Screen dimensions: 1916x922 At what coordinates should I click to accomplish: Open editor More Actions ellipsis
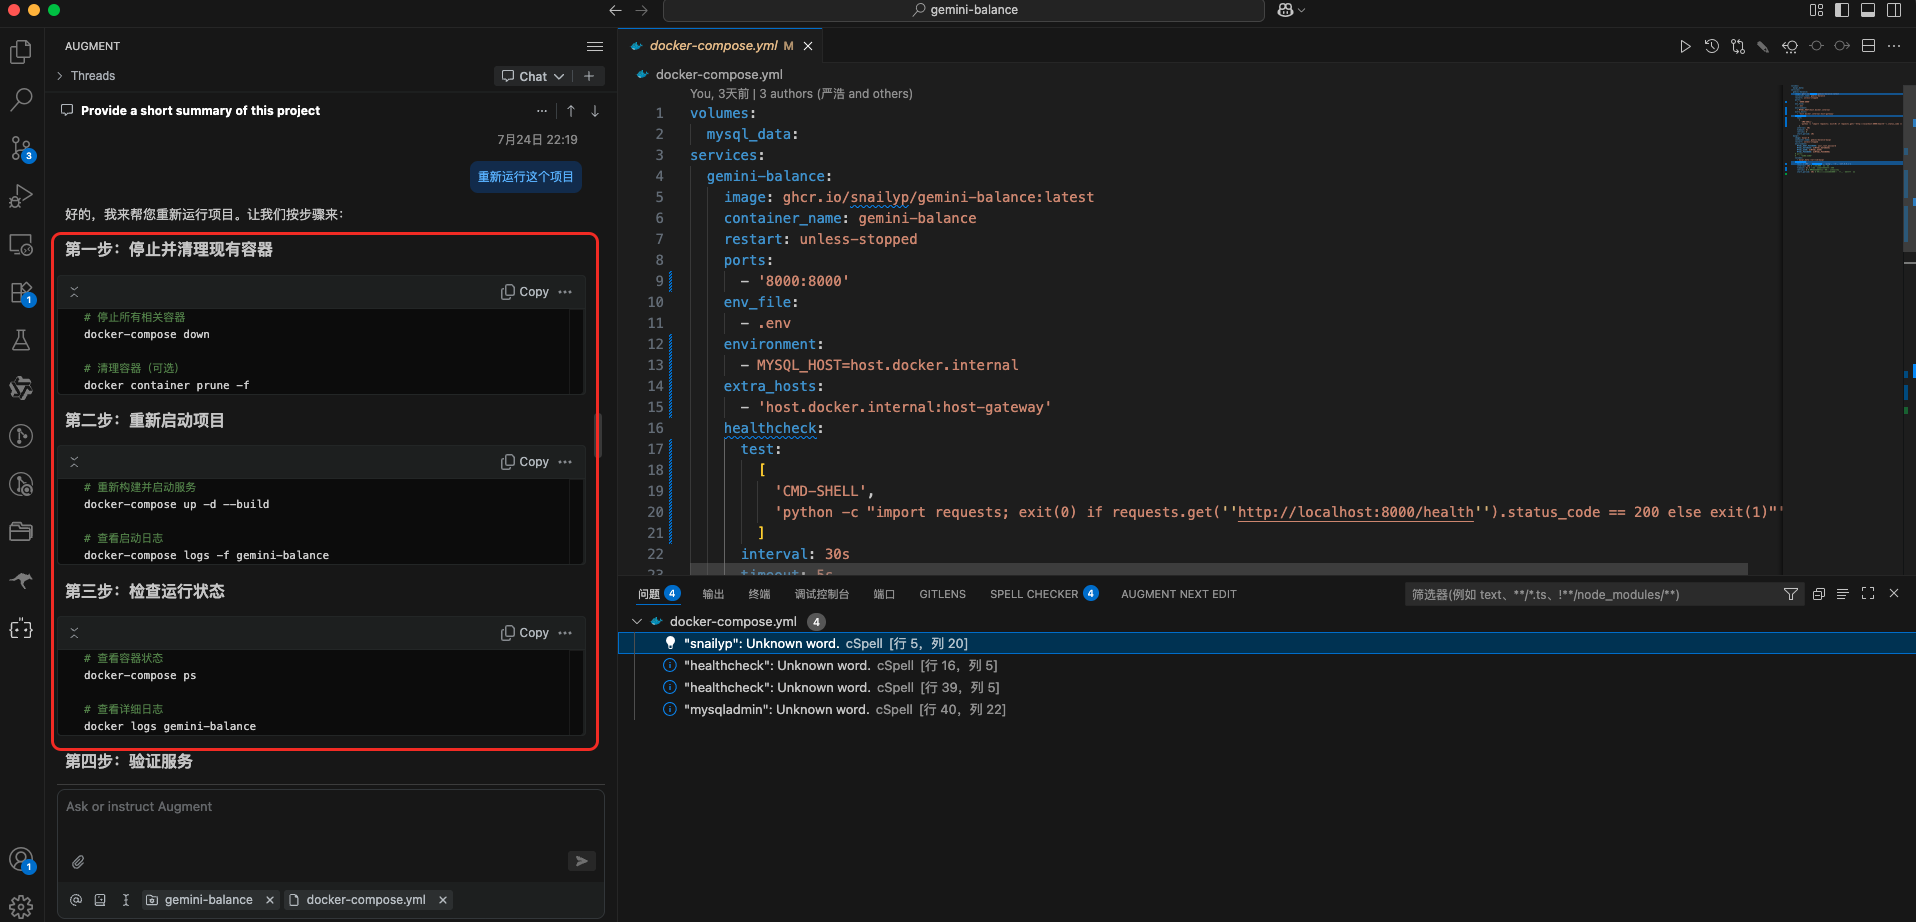click(x=1894, y=46)
